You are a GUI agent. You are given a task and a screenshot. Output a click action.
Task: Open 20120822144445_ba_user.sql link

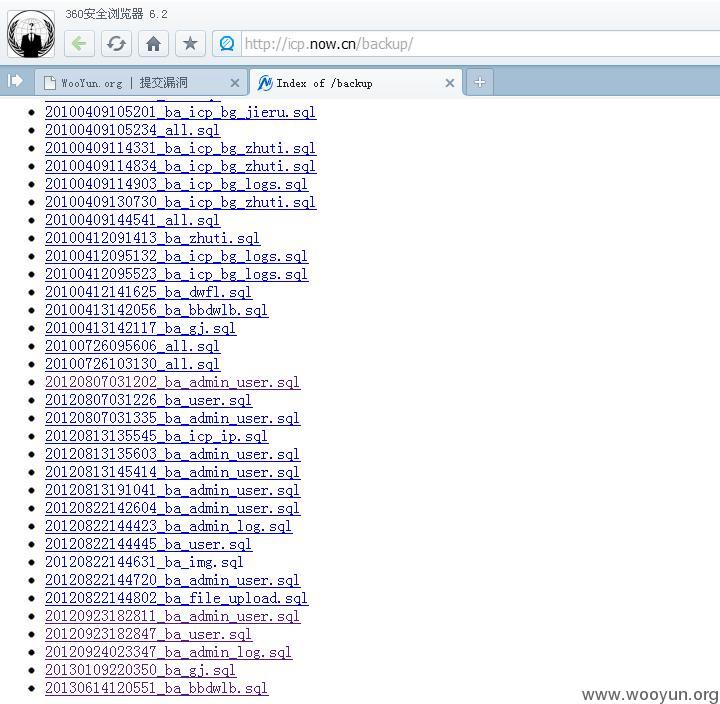tap(148, 544)
